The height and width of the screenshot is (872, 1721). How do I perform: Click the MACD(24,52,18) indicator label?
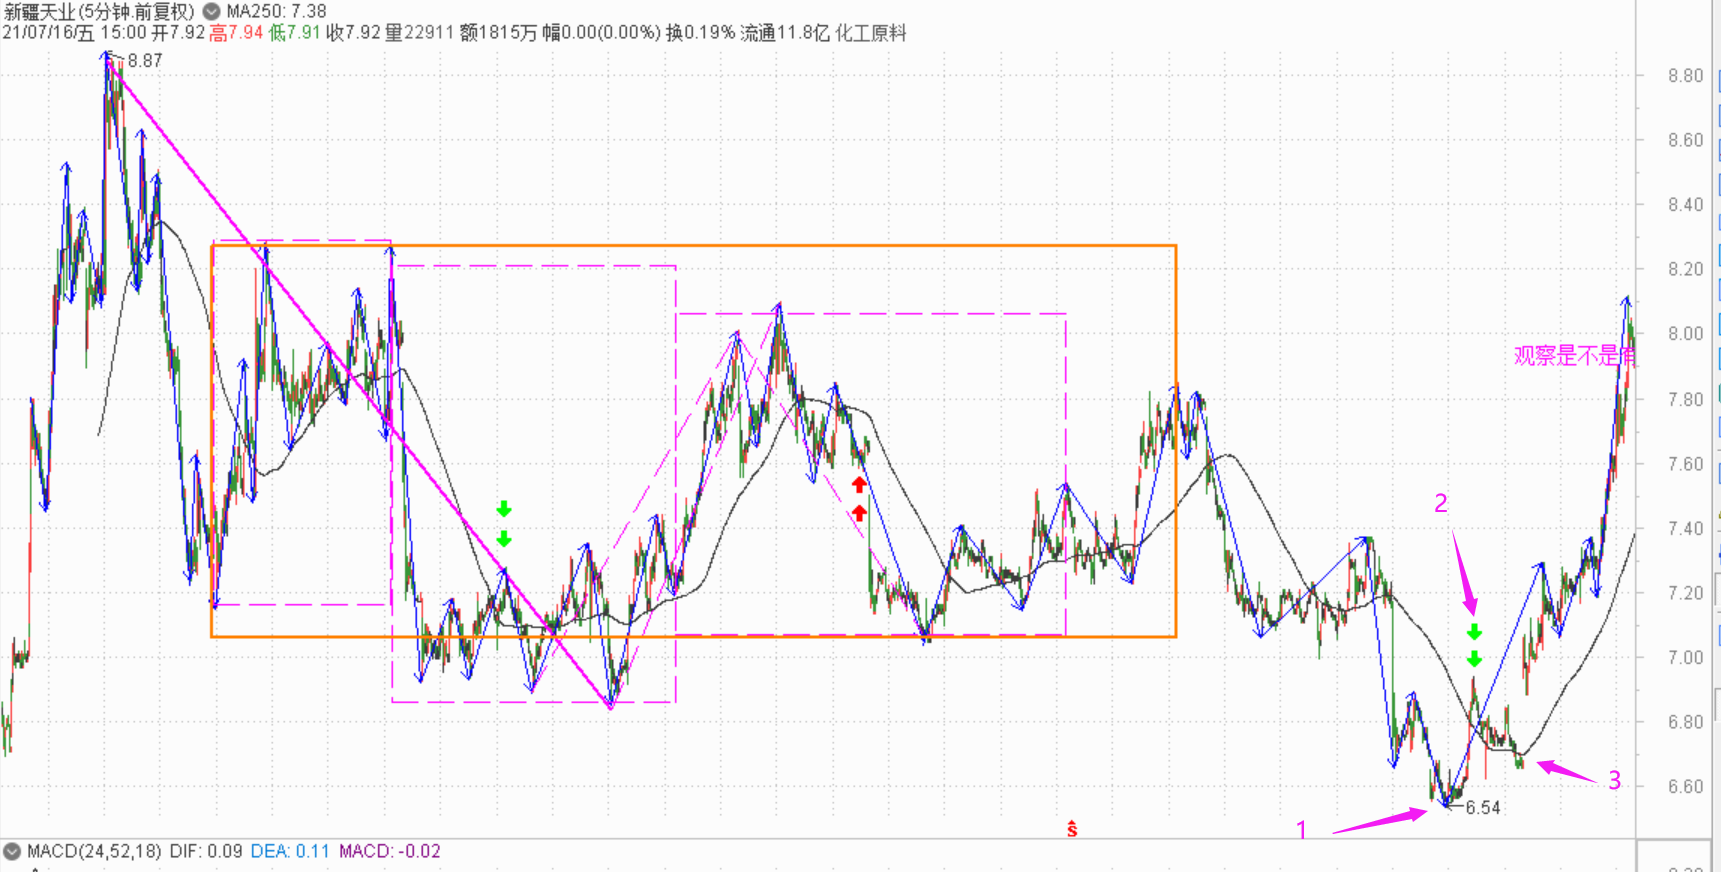point(94,852)
